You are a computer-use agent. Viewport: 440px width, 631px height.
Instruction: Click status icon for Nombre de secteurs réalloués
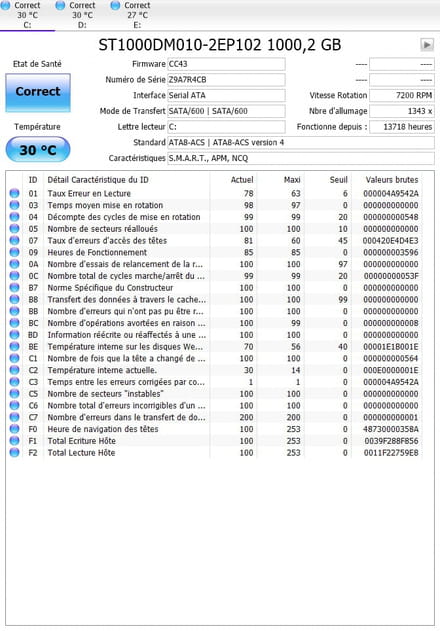click(14, 229)
